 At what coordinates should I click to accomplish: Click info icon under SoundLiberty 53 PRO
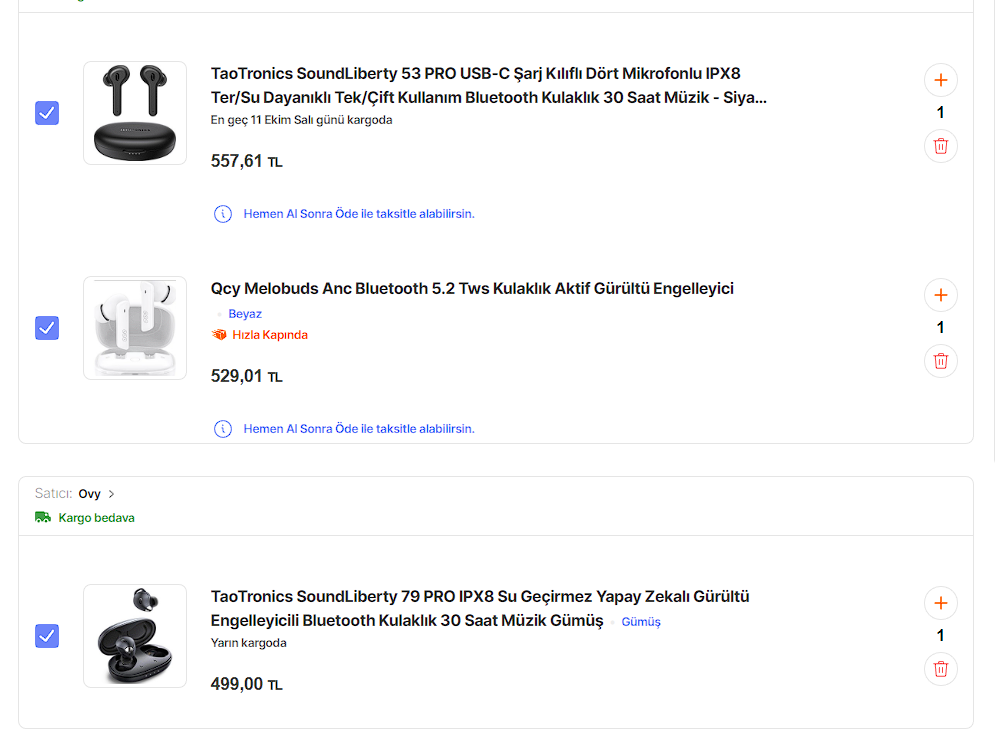pos(223,214)
